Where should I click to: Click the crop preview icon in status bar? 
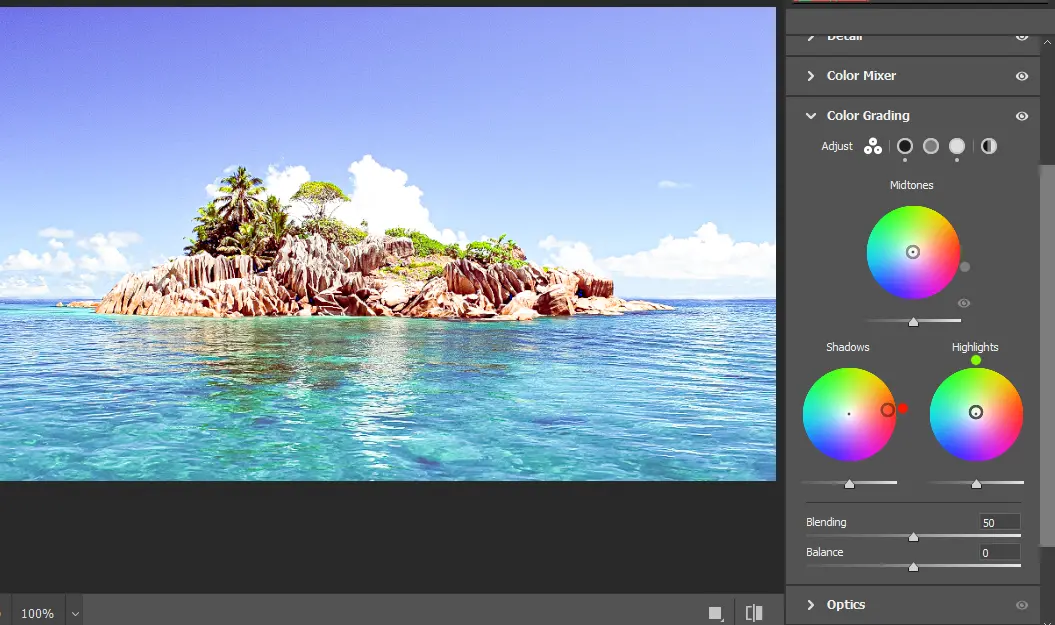click(713, 611)
